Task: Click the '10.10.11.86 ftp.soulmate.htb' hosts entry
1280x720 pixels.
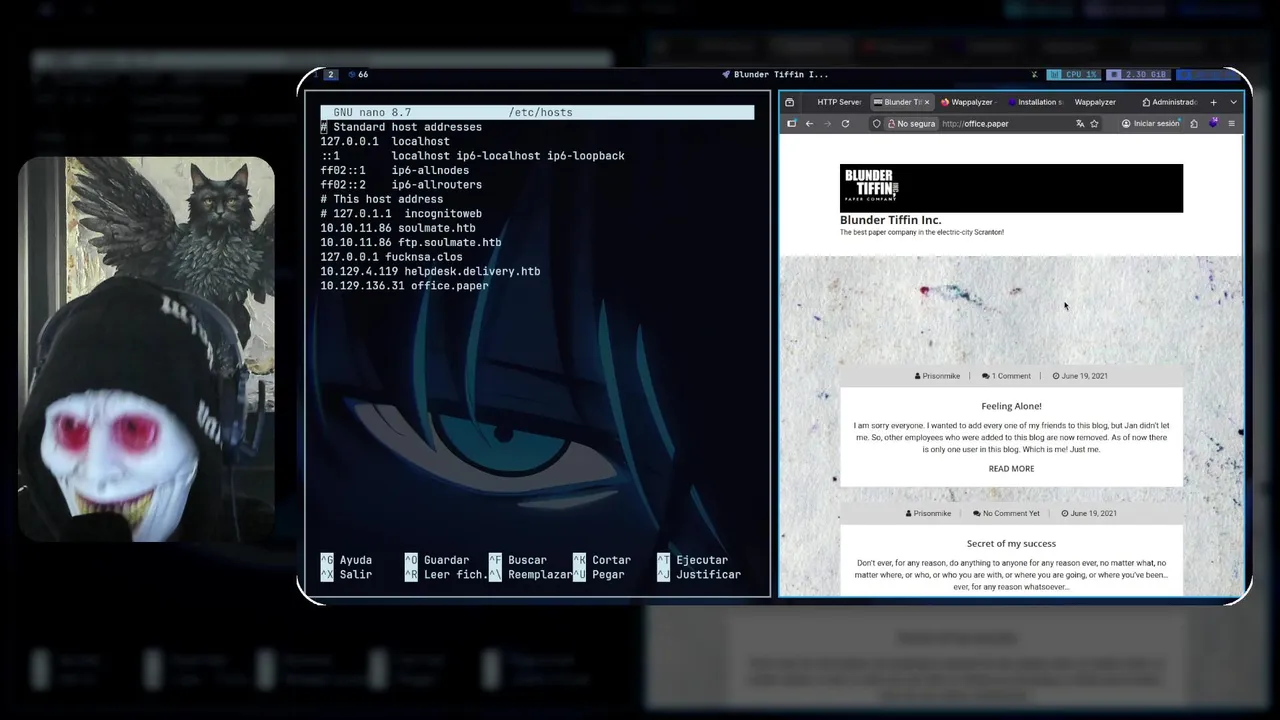Action: pyautogui.click(x=411, y=242)
